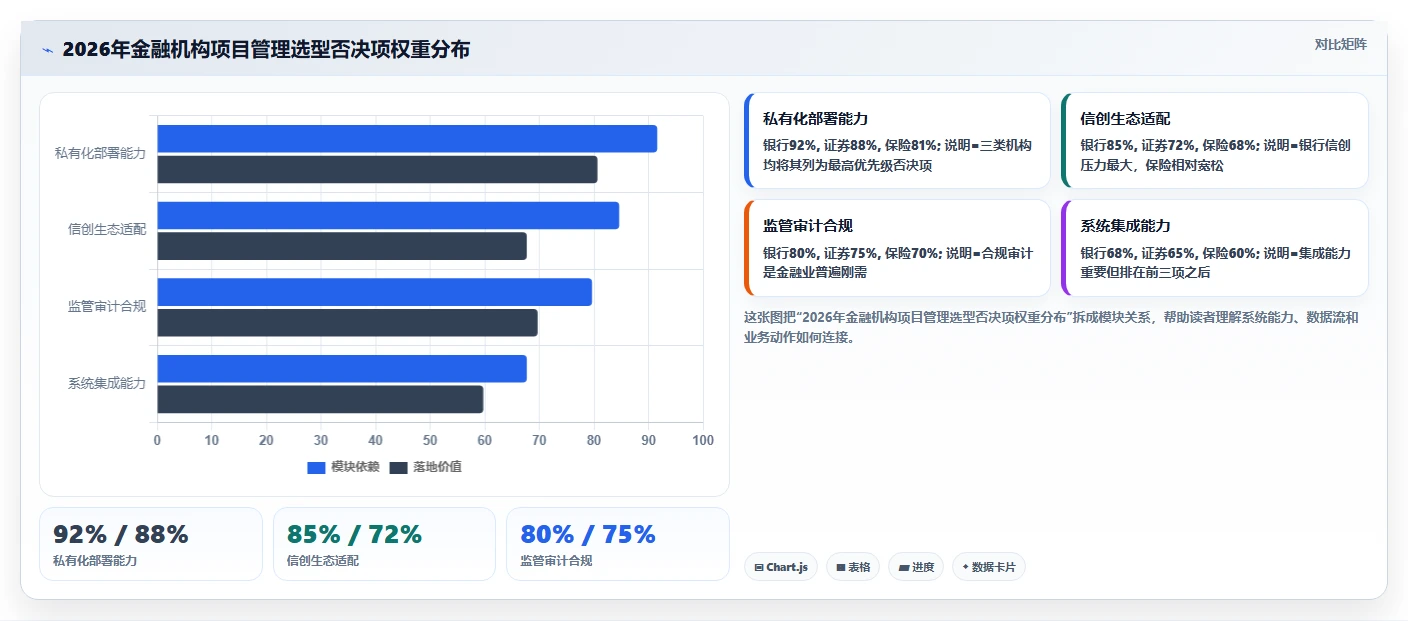Click the chart title 2026年金融机构项目管理选型否决项权重分布
1408x621 pixels.
click(266, 50)
